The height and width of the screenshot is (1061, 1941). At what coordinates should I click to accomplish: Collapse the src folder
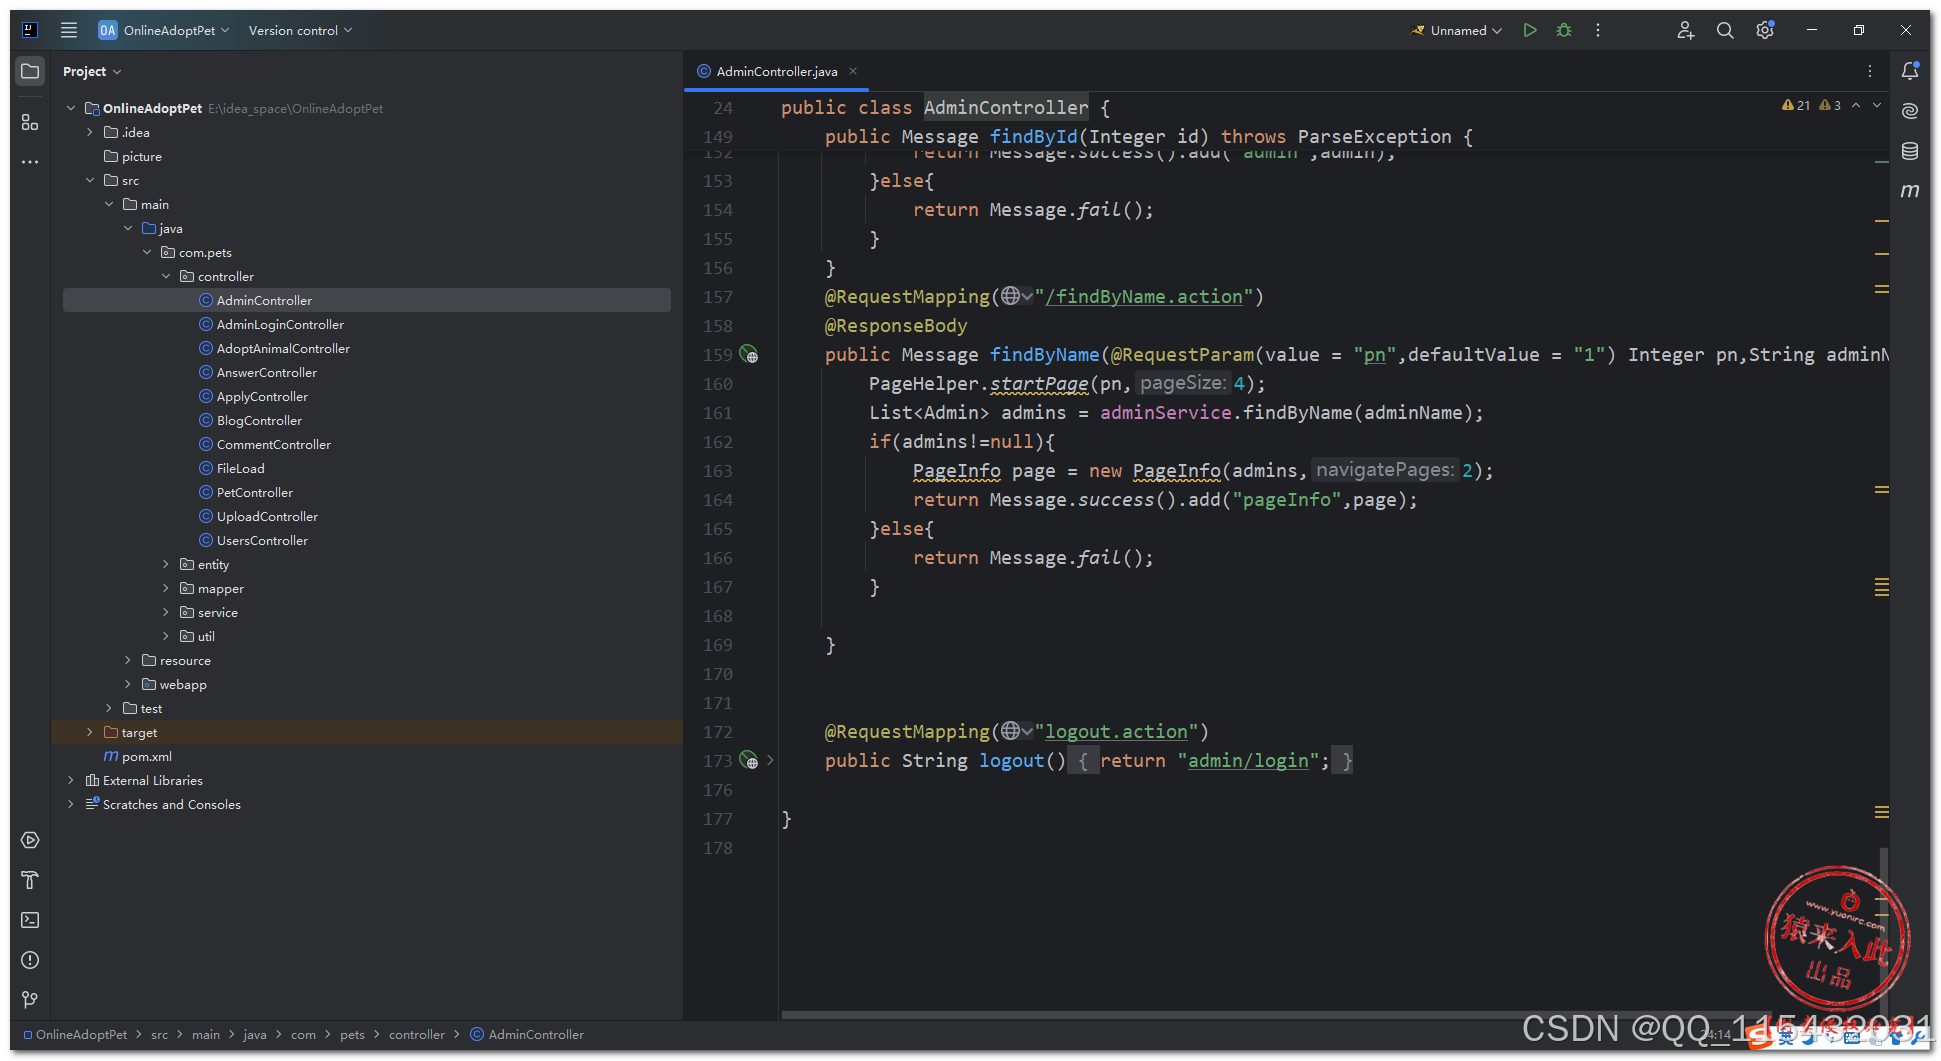(x=90, y=180)
